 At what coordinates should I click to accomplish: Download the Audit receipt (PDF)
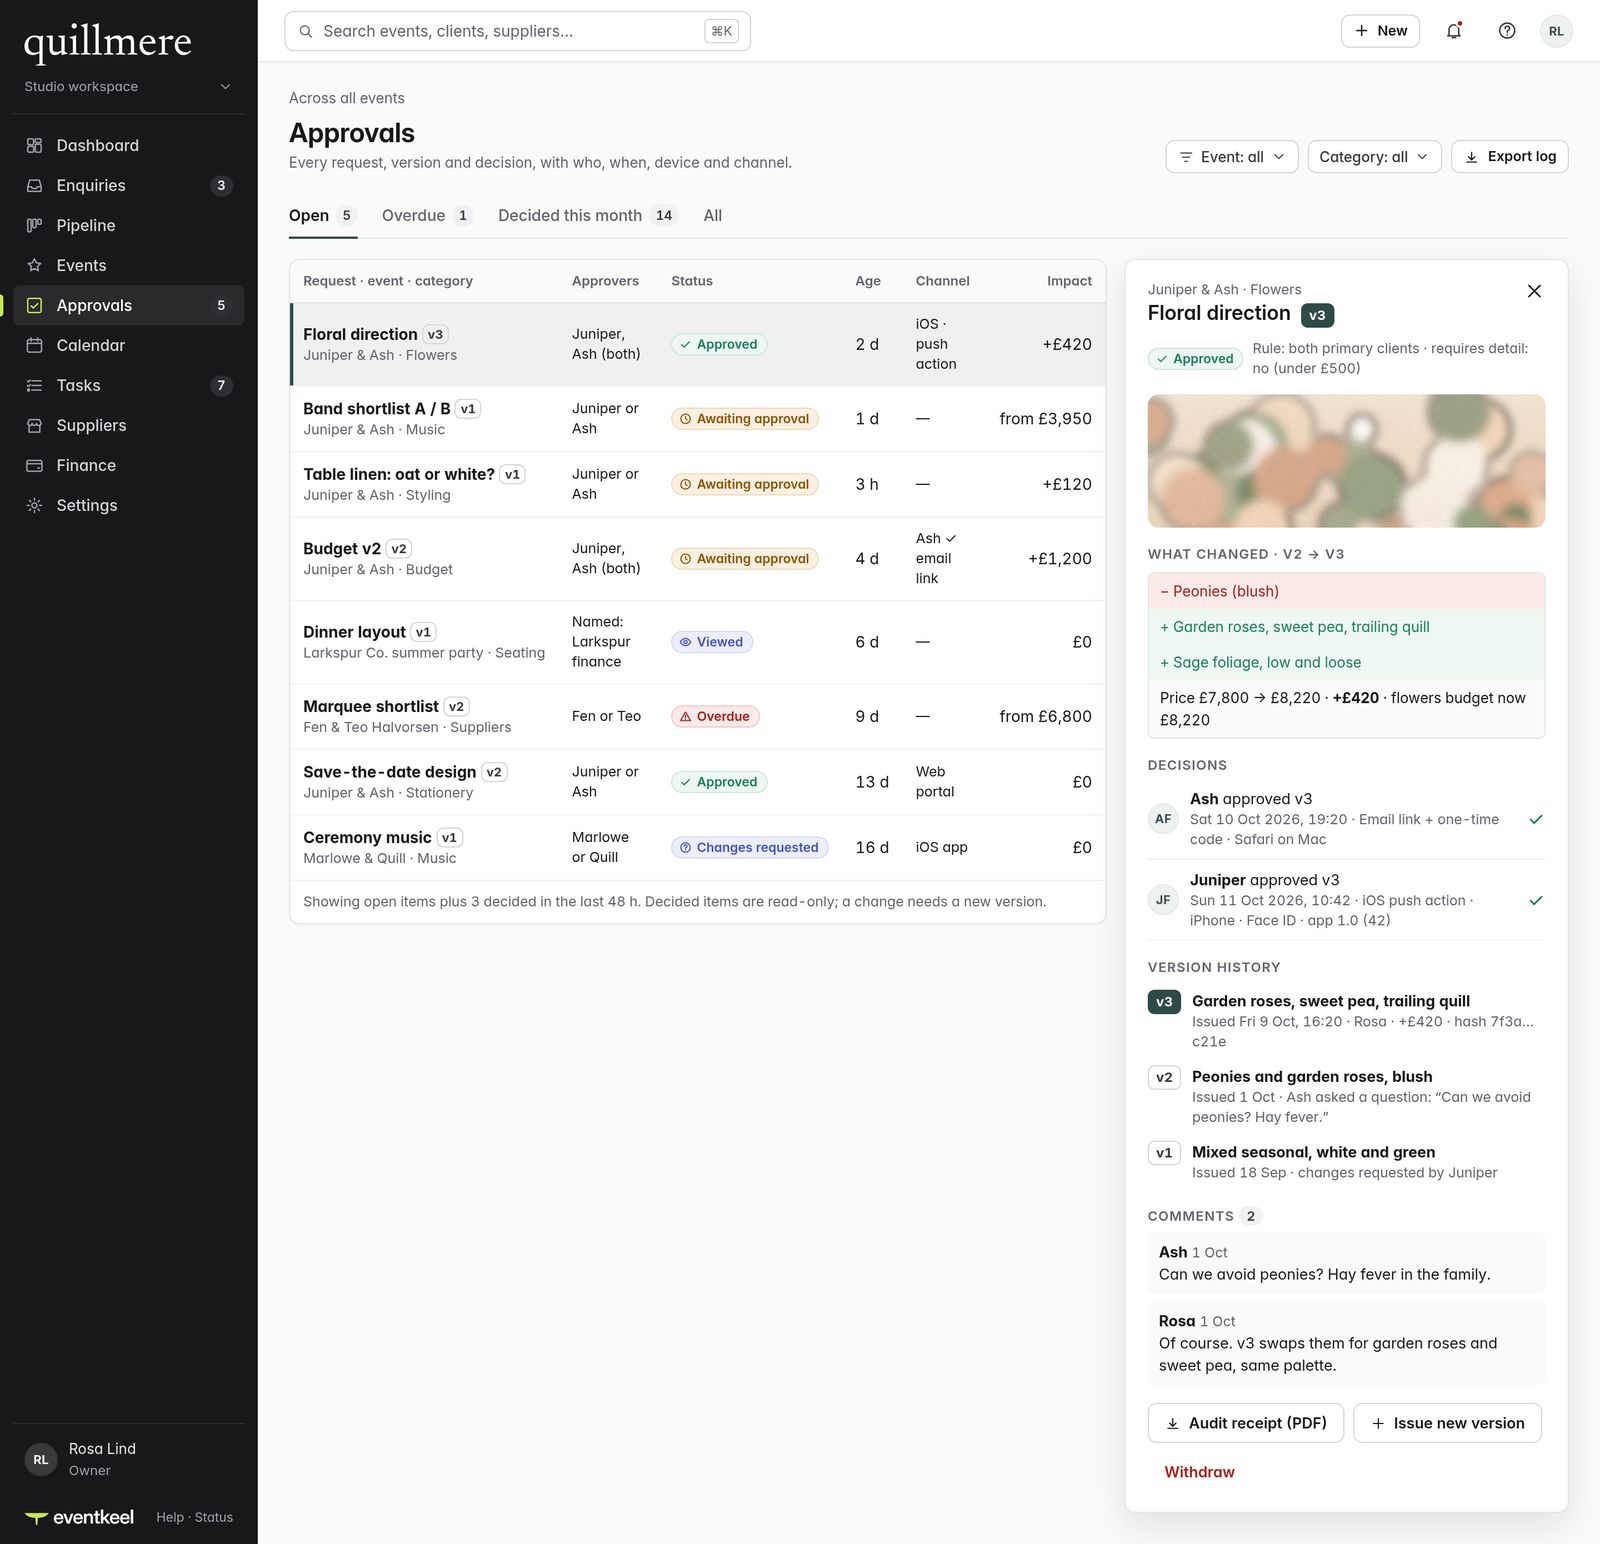click(x=1246, y=1423)
